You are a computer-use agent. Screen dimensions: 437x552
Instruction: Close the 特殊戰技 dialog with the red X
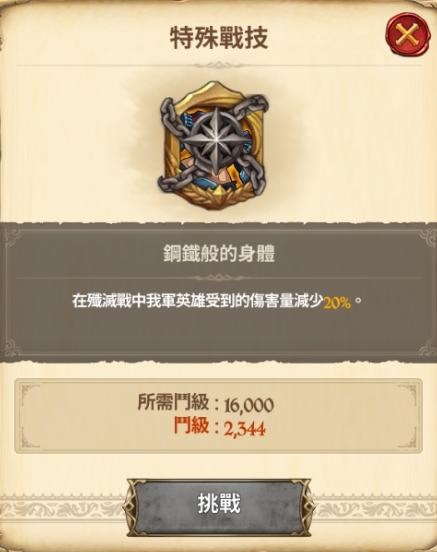click(x=408, y=34)
